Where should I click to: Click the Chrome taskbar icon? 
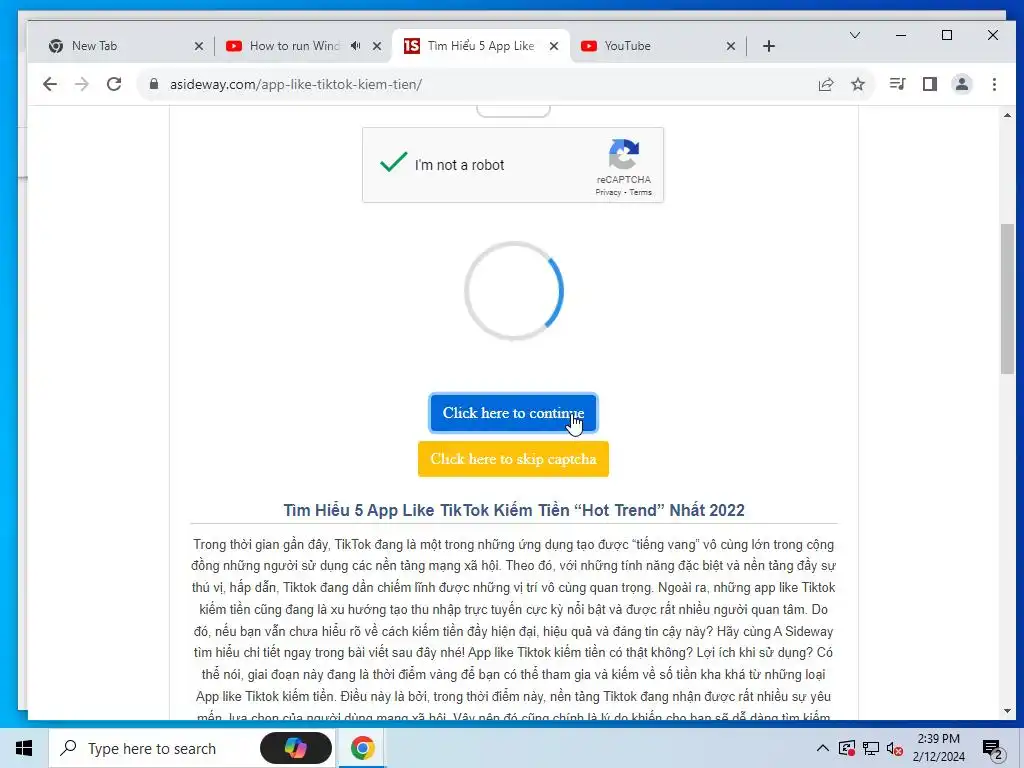tap(362, 748)
